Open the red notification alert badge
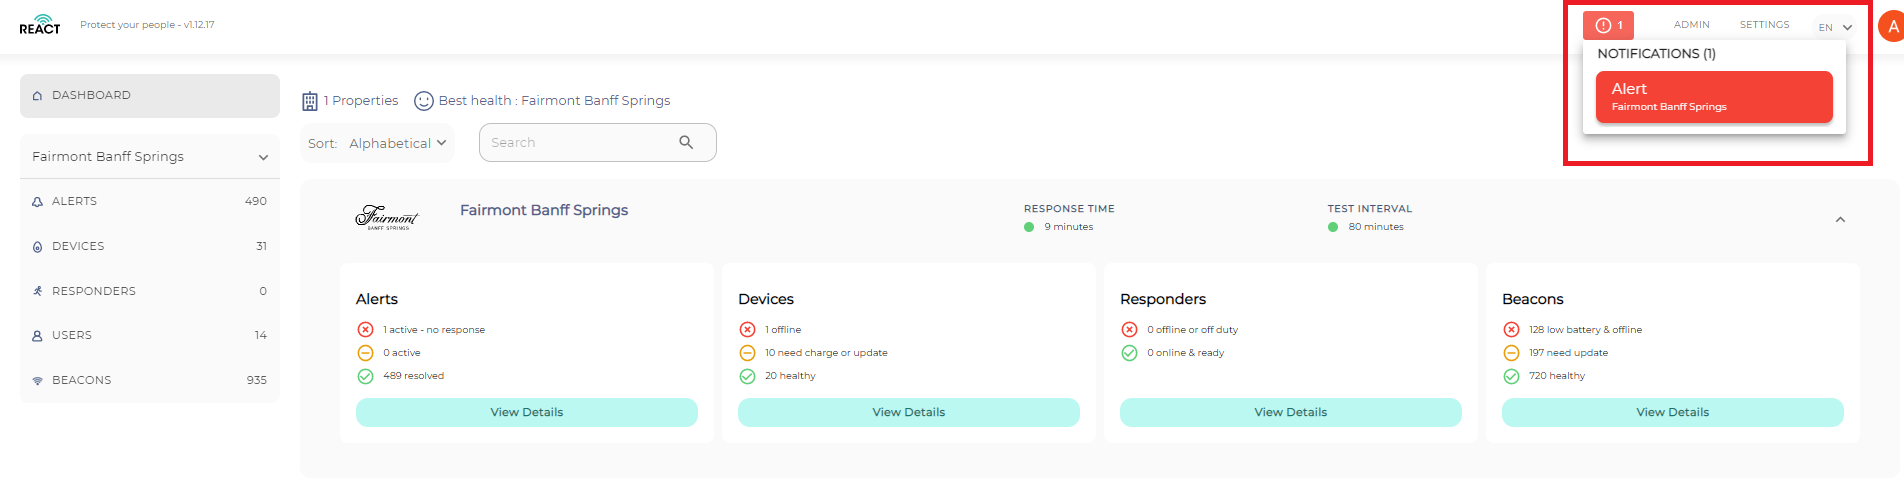The height and width of the screenshot is (478, 1904). [x=1608, y=25]
